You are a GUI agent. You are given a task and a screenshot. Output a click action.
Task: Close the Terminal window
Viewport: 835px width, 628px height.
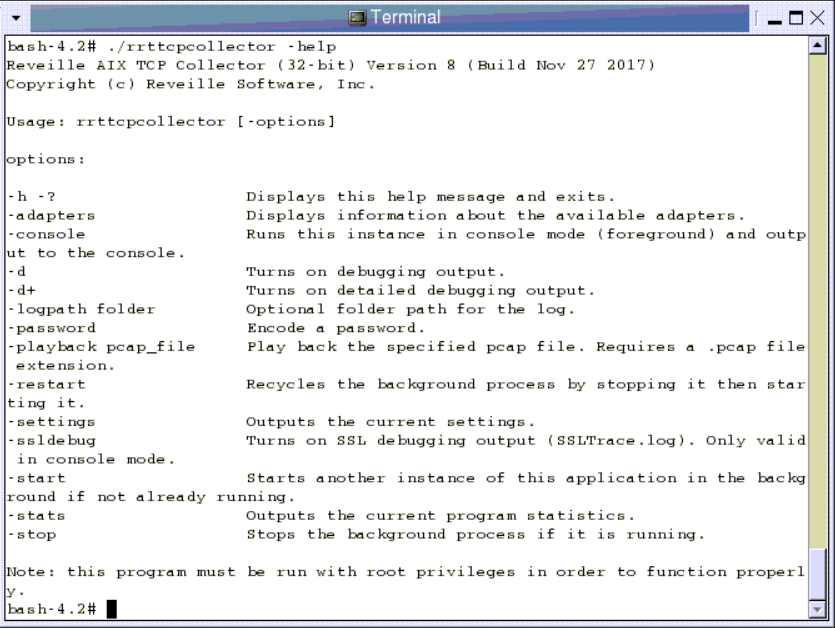(x=817, y=19)
